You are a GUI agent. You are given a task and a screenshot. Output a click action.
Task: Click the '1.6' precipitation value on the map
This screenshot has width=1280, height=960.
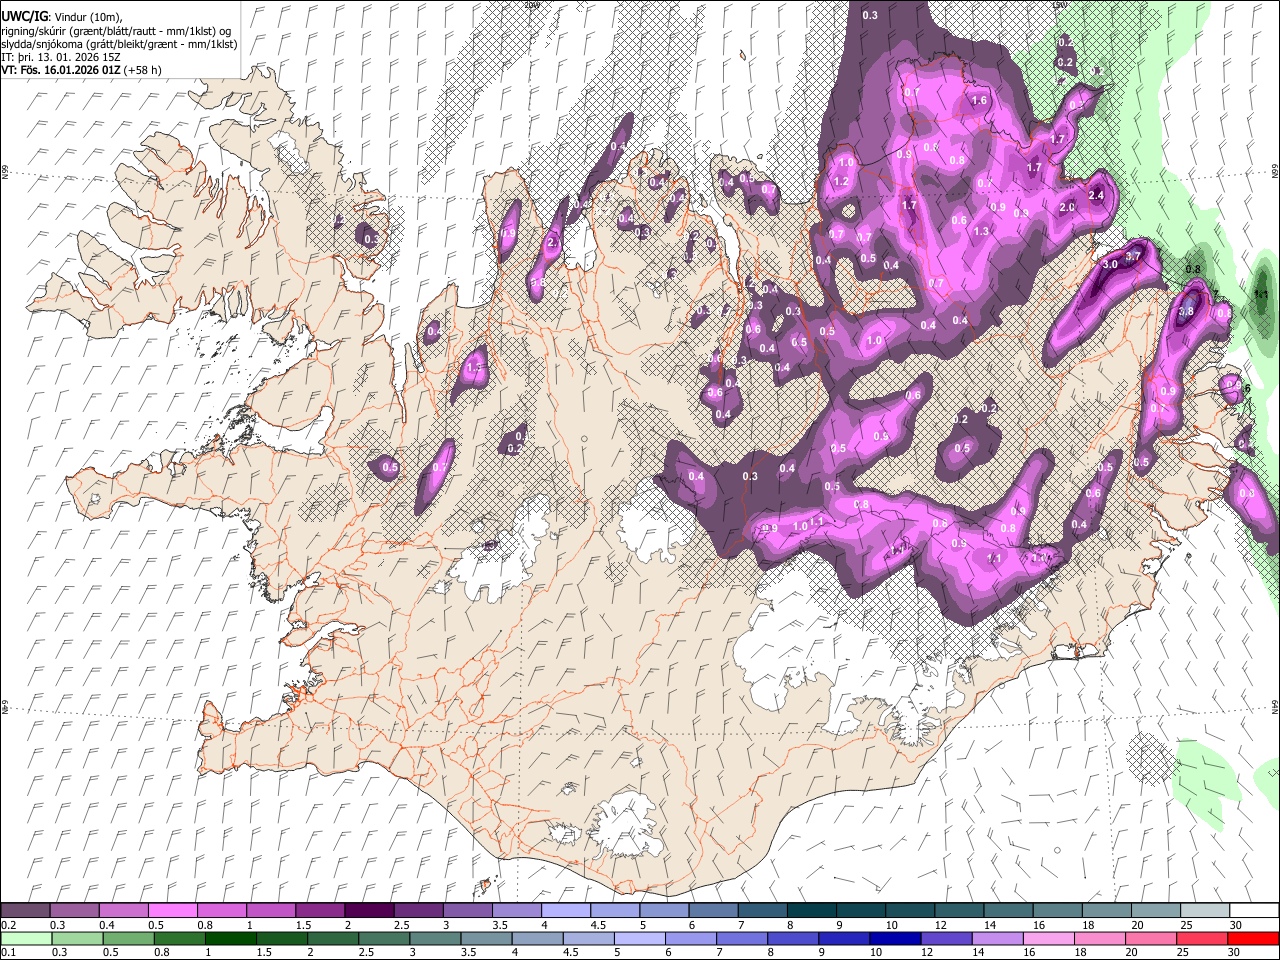coord(979,101)
